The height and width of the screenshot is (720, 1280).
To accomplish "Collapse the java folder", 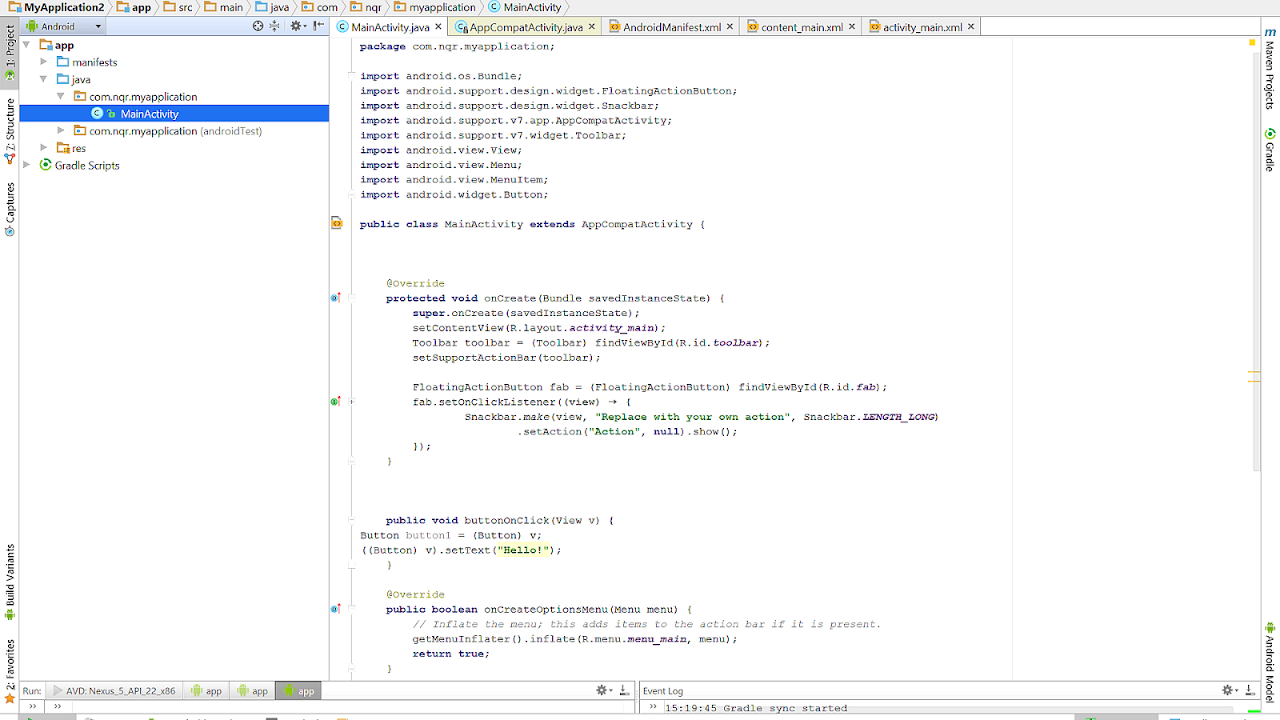I will pos(44,79).
